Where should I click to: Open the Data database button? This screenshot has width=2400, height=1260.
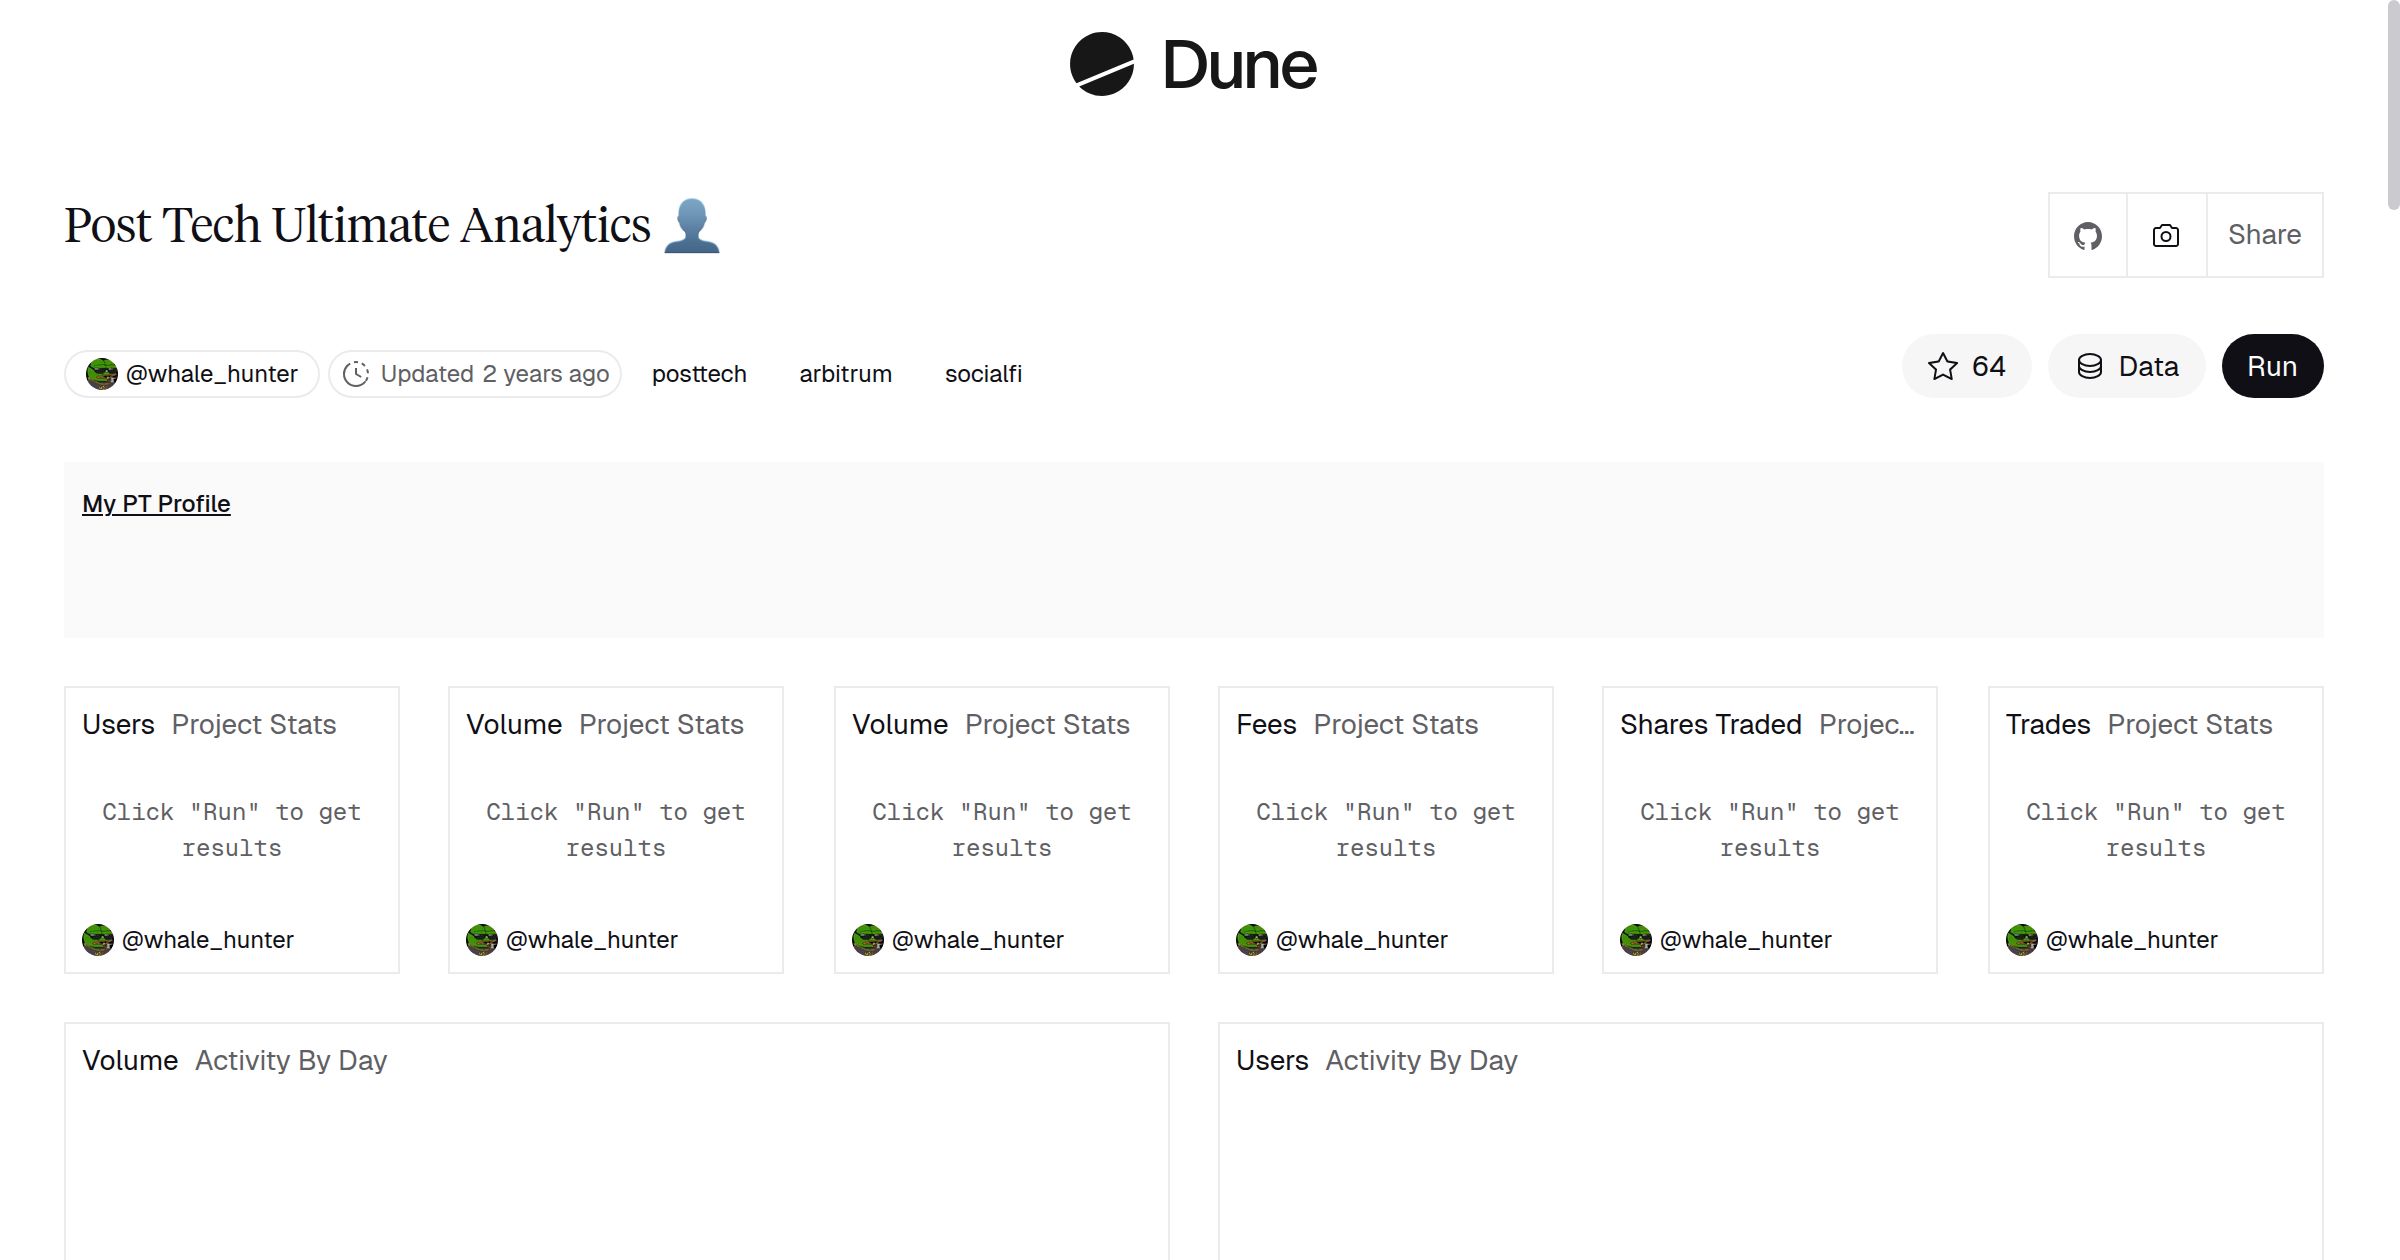[2127, 367]
